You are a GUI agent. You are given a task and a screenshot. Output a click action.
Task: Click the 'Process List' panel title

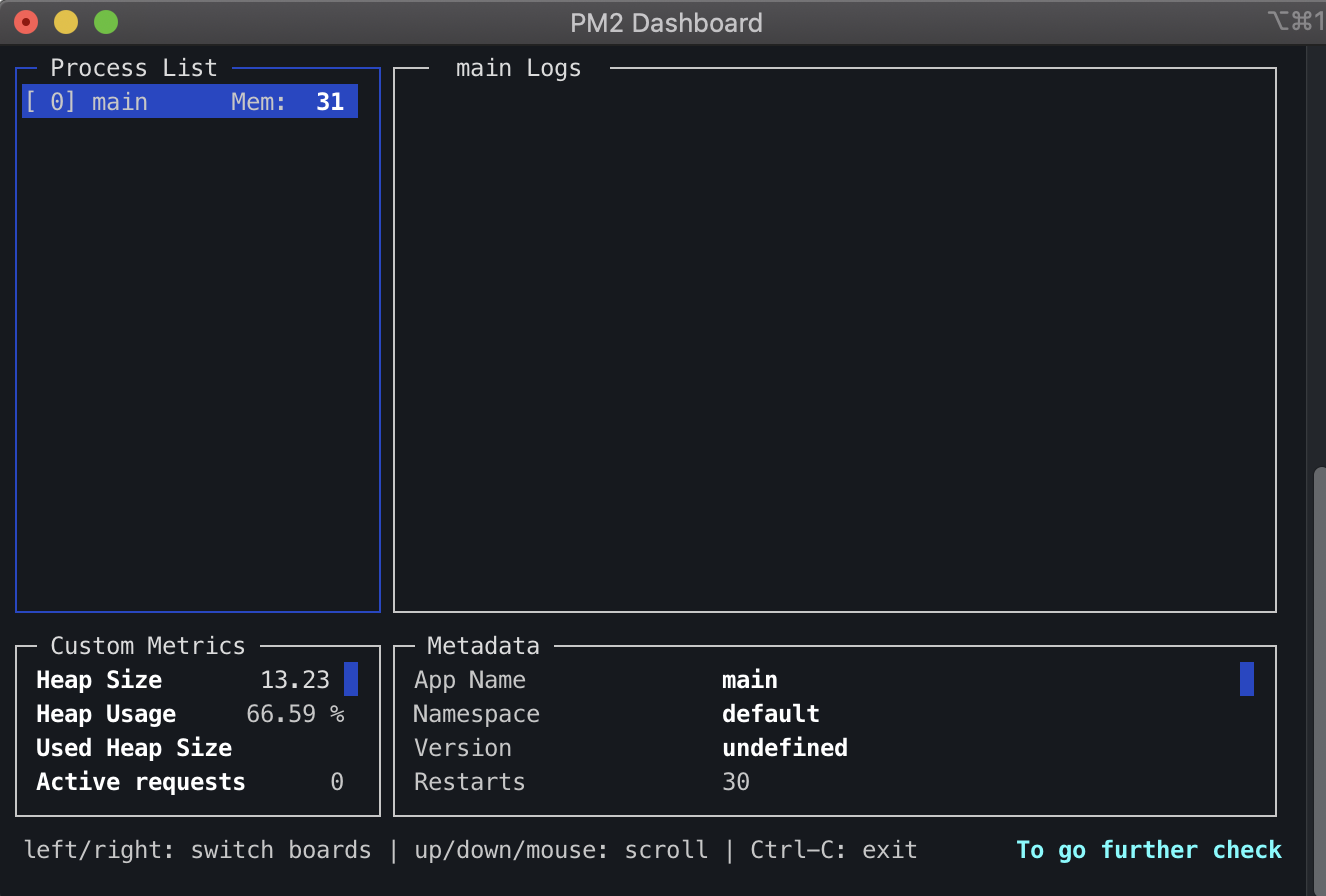[x=134, y=68]
